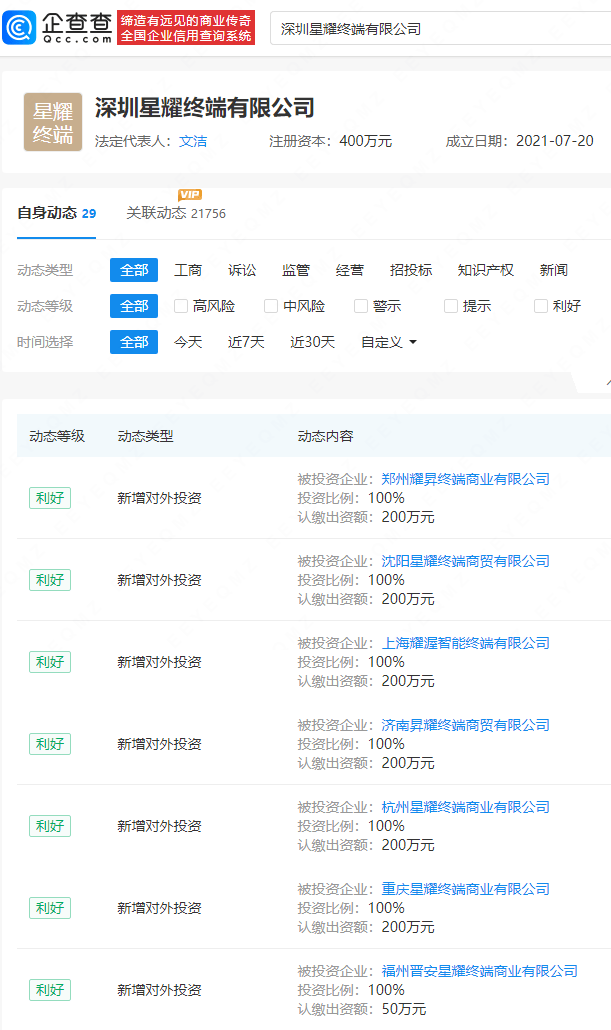Click 新增对外投资 in 福州晋安星耀 row
The image size is (611, 1030).
(x=159, y=990)
